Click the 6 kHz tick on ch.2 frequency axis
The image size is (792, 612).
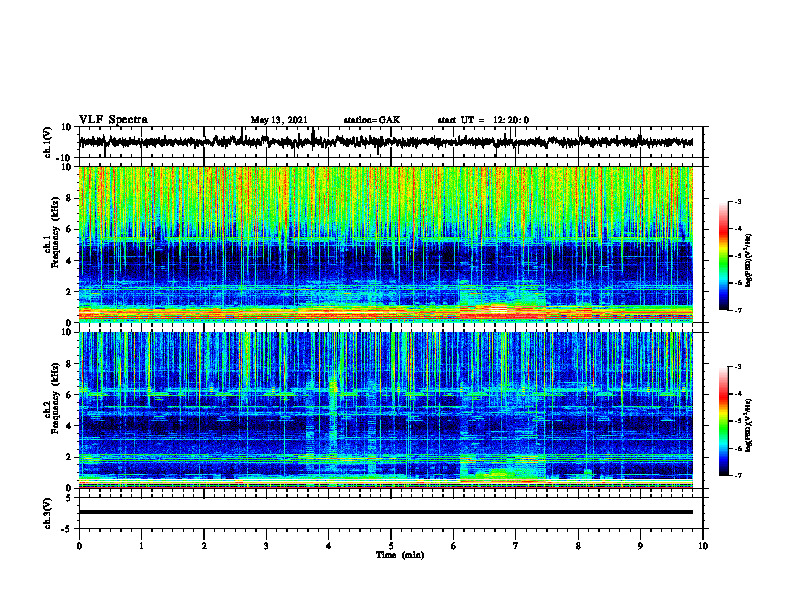click(69, 395)
